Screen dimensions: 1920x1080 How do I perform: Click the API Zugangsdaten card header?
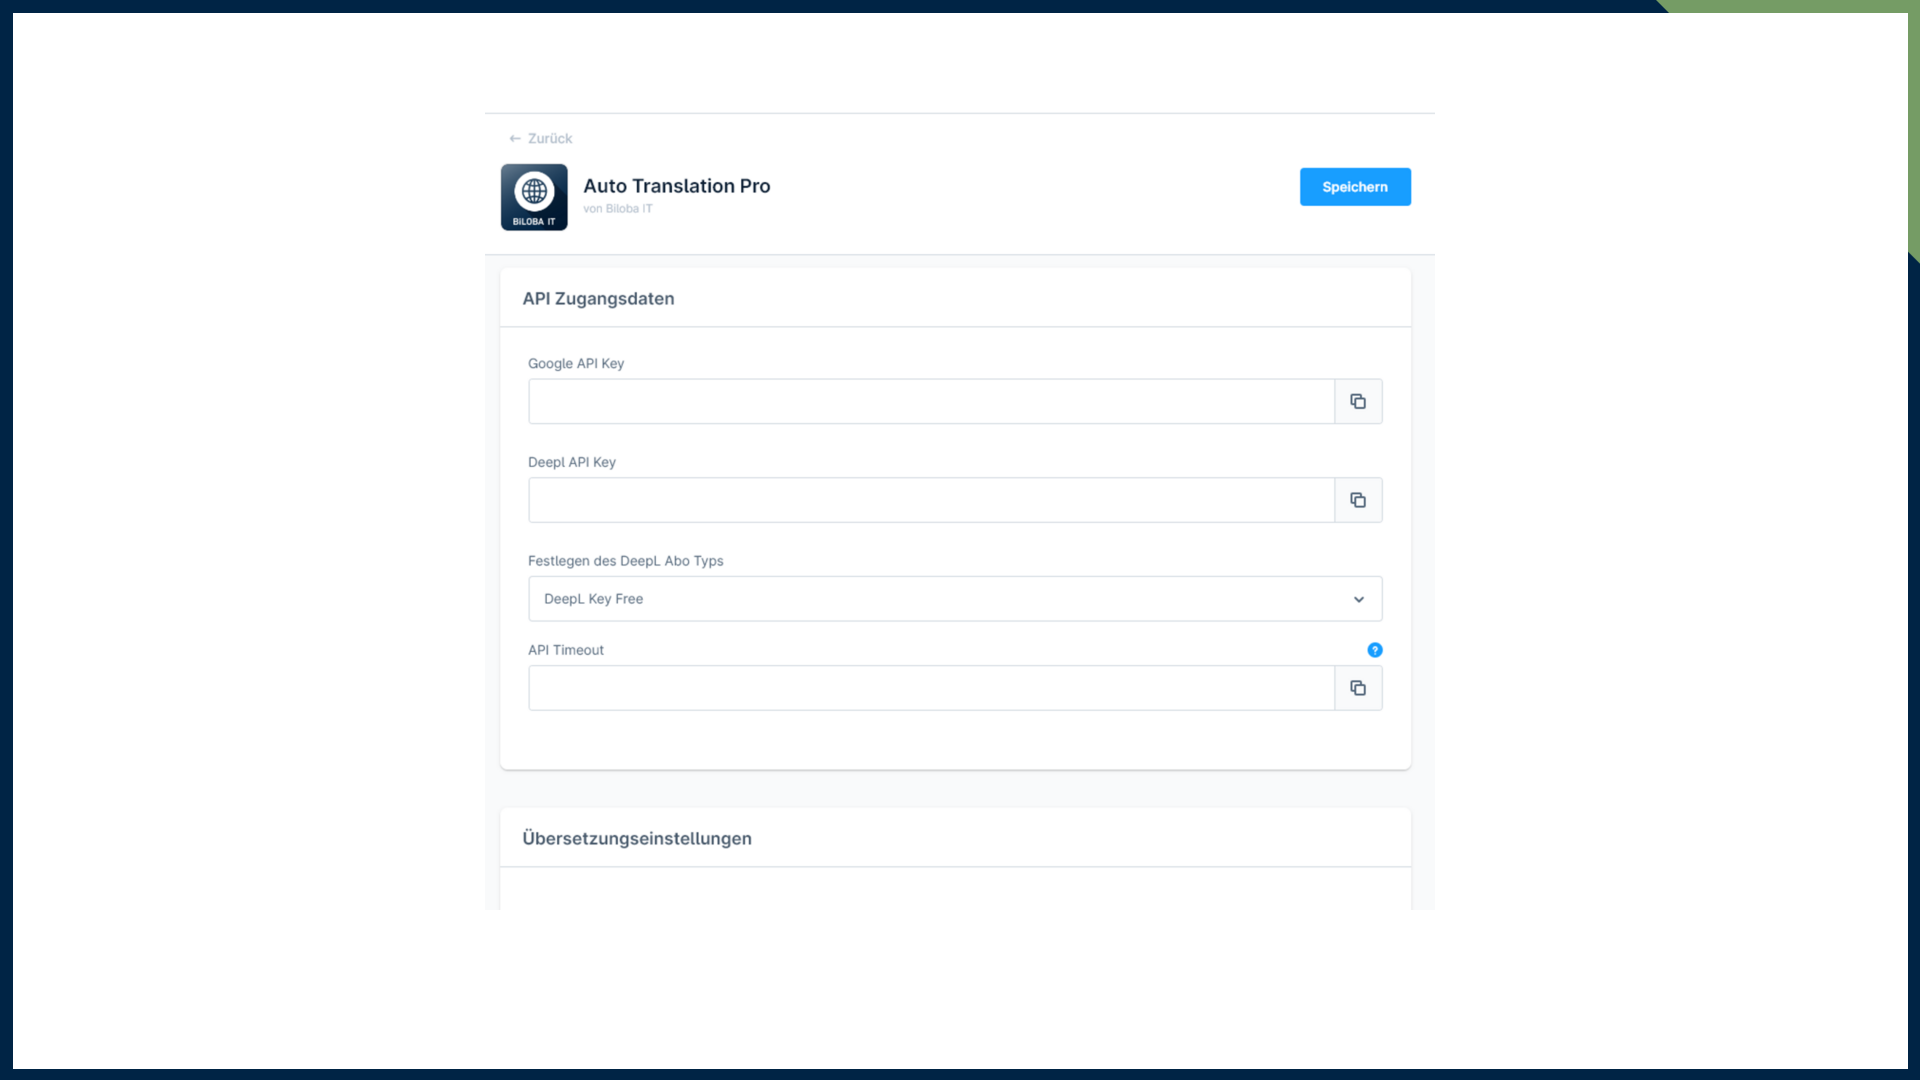598,299
